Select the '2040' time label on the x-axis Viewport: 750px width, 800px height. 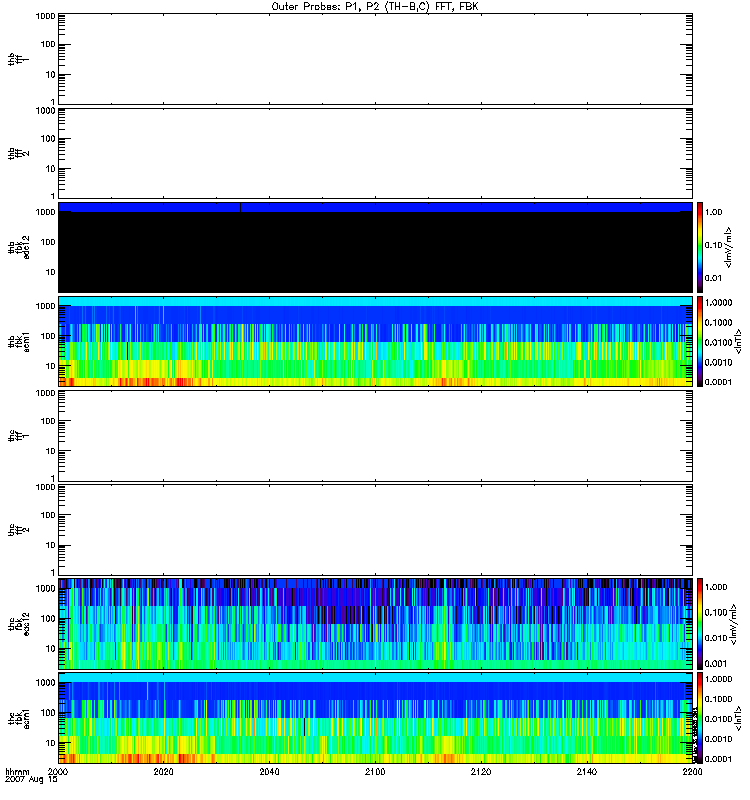click(x=269, y=771)
